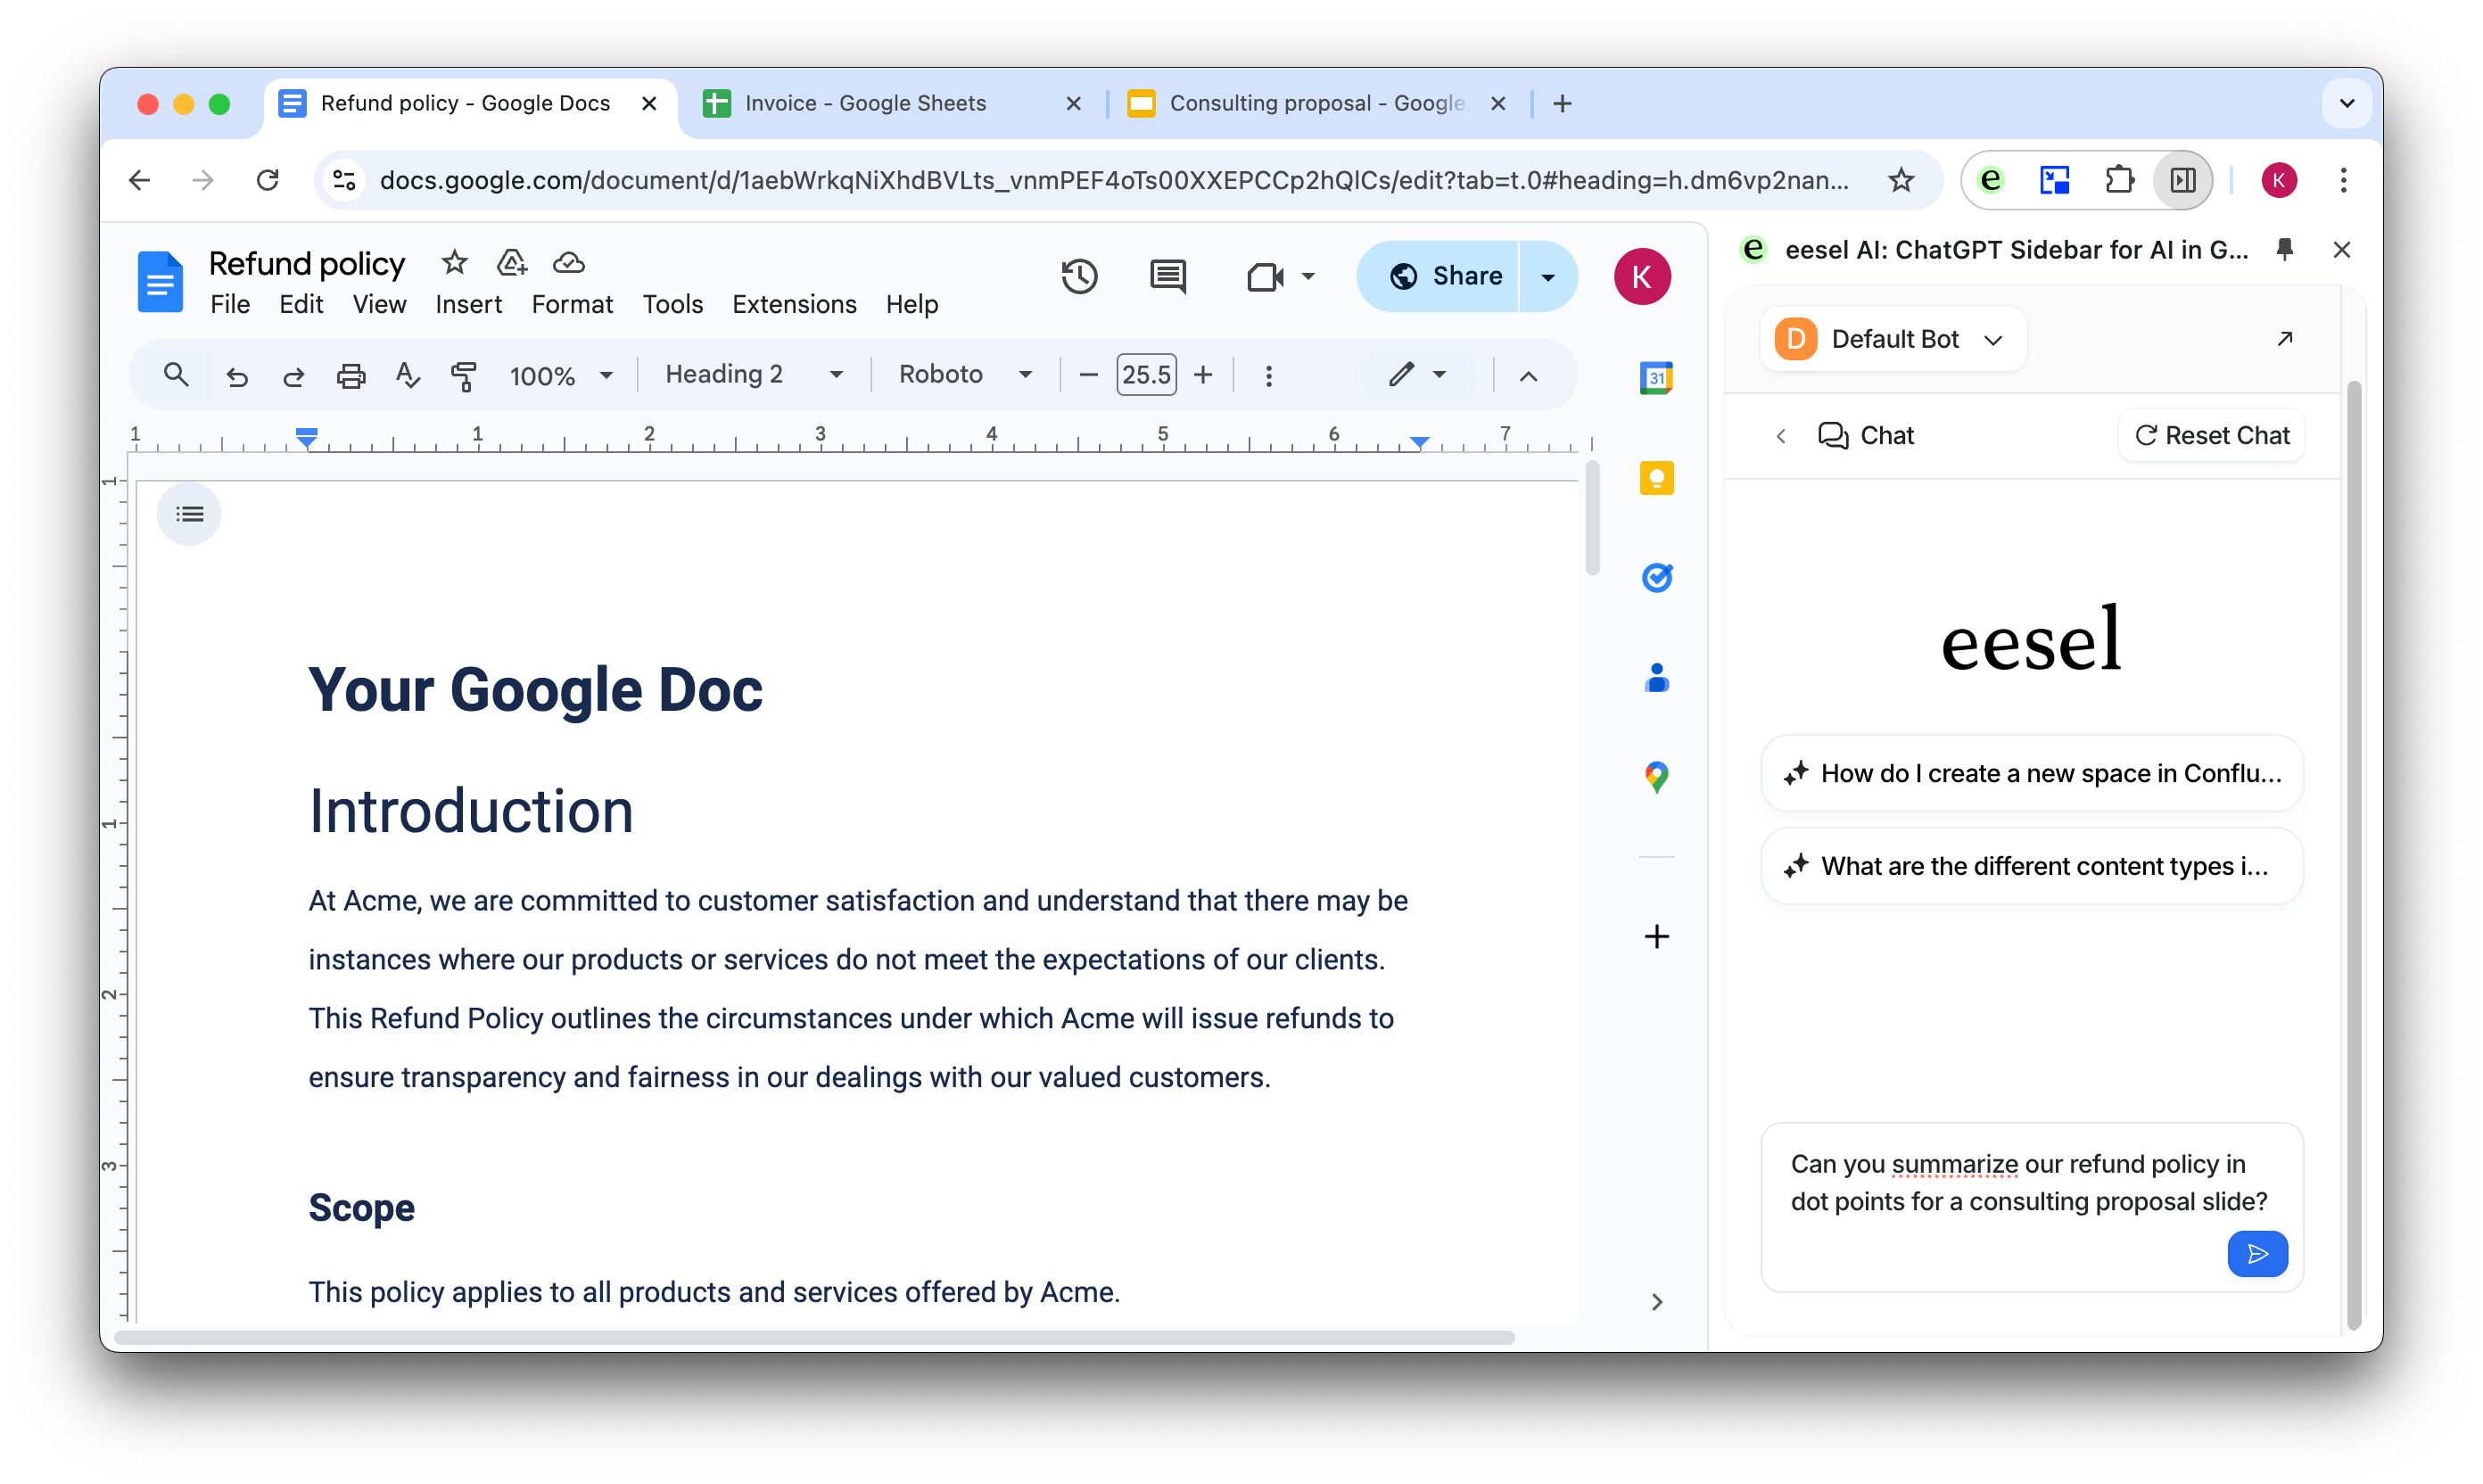Open the Format menu

coord(573,304)
